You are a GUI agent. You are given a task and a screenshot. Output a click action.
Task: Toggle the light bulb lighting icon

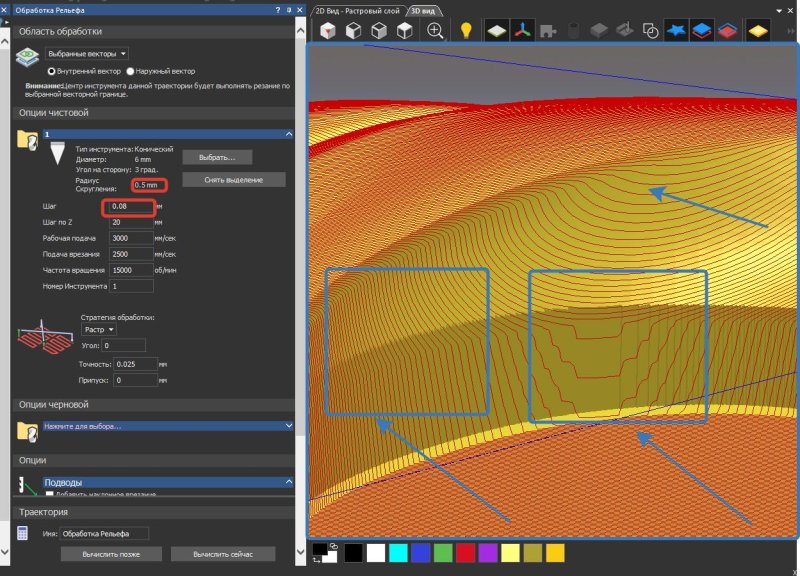466,31
